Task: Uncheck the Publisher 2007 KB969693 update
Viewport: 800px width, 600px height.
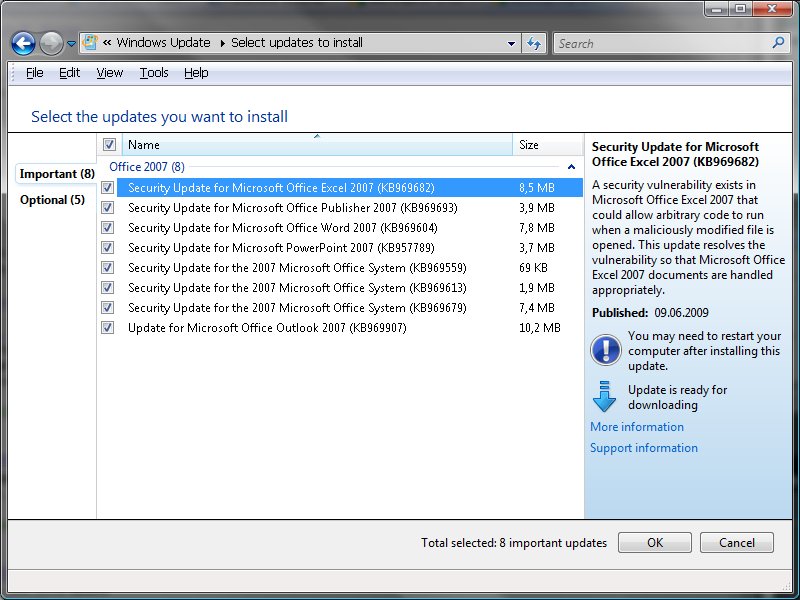Action: (x=107, y=208)
